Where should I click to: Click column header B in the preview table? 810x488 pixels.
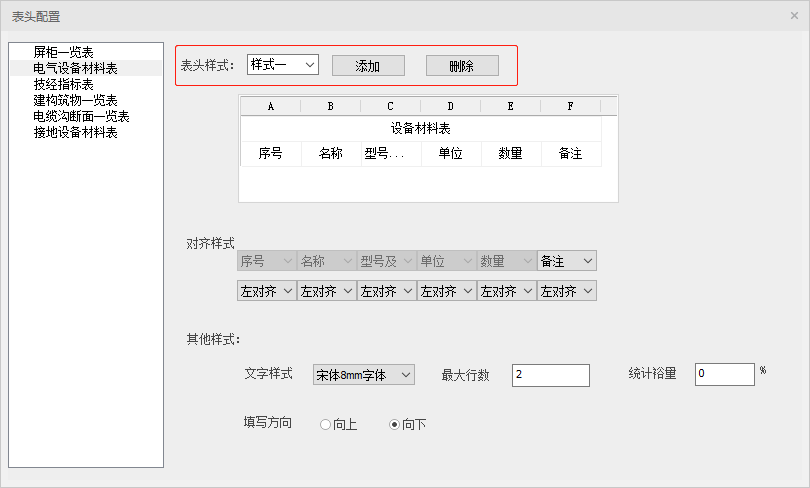(x=331, y=106)
